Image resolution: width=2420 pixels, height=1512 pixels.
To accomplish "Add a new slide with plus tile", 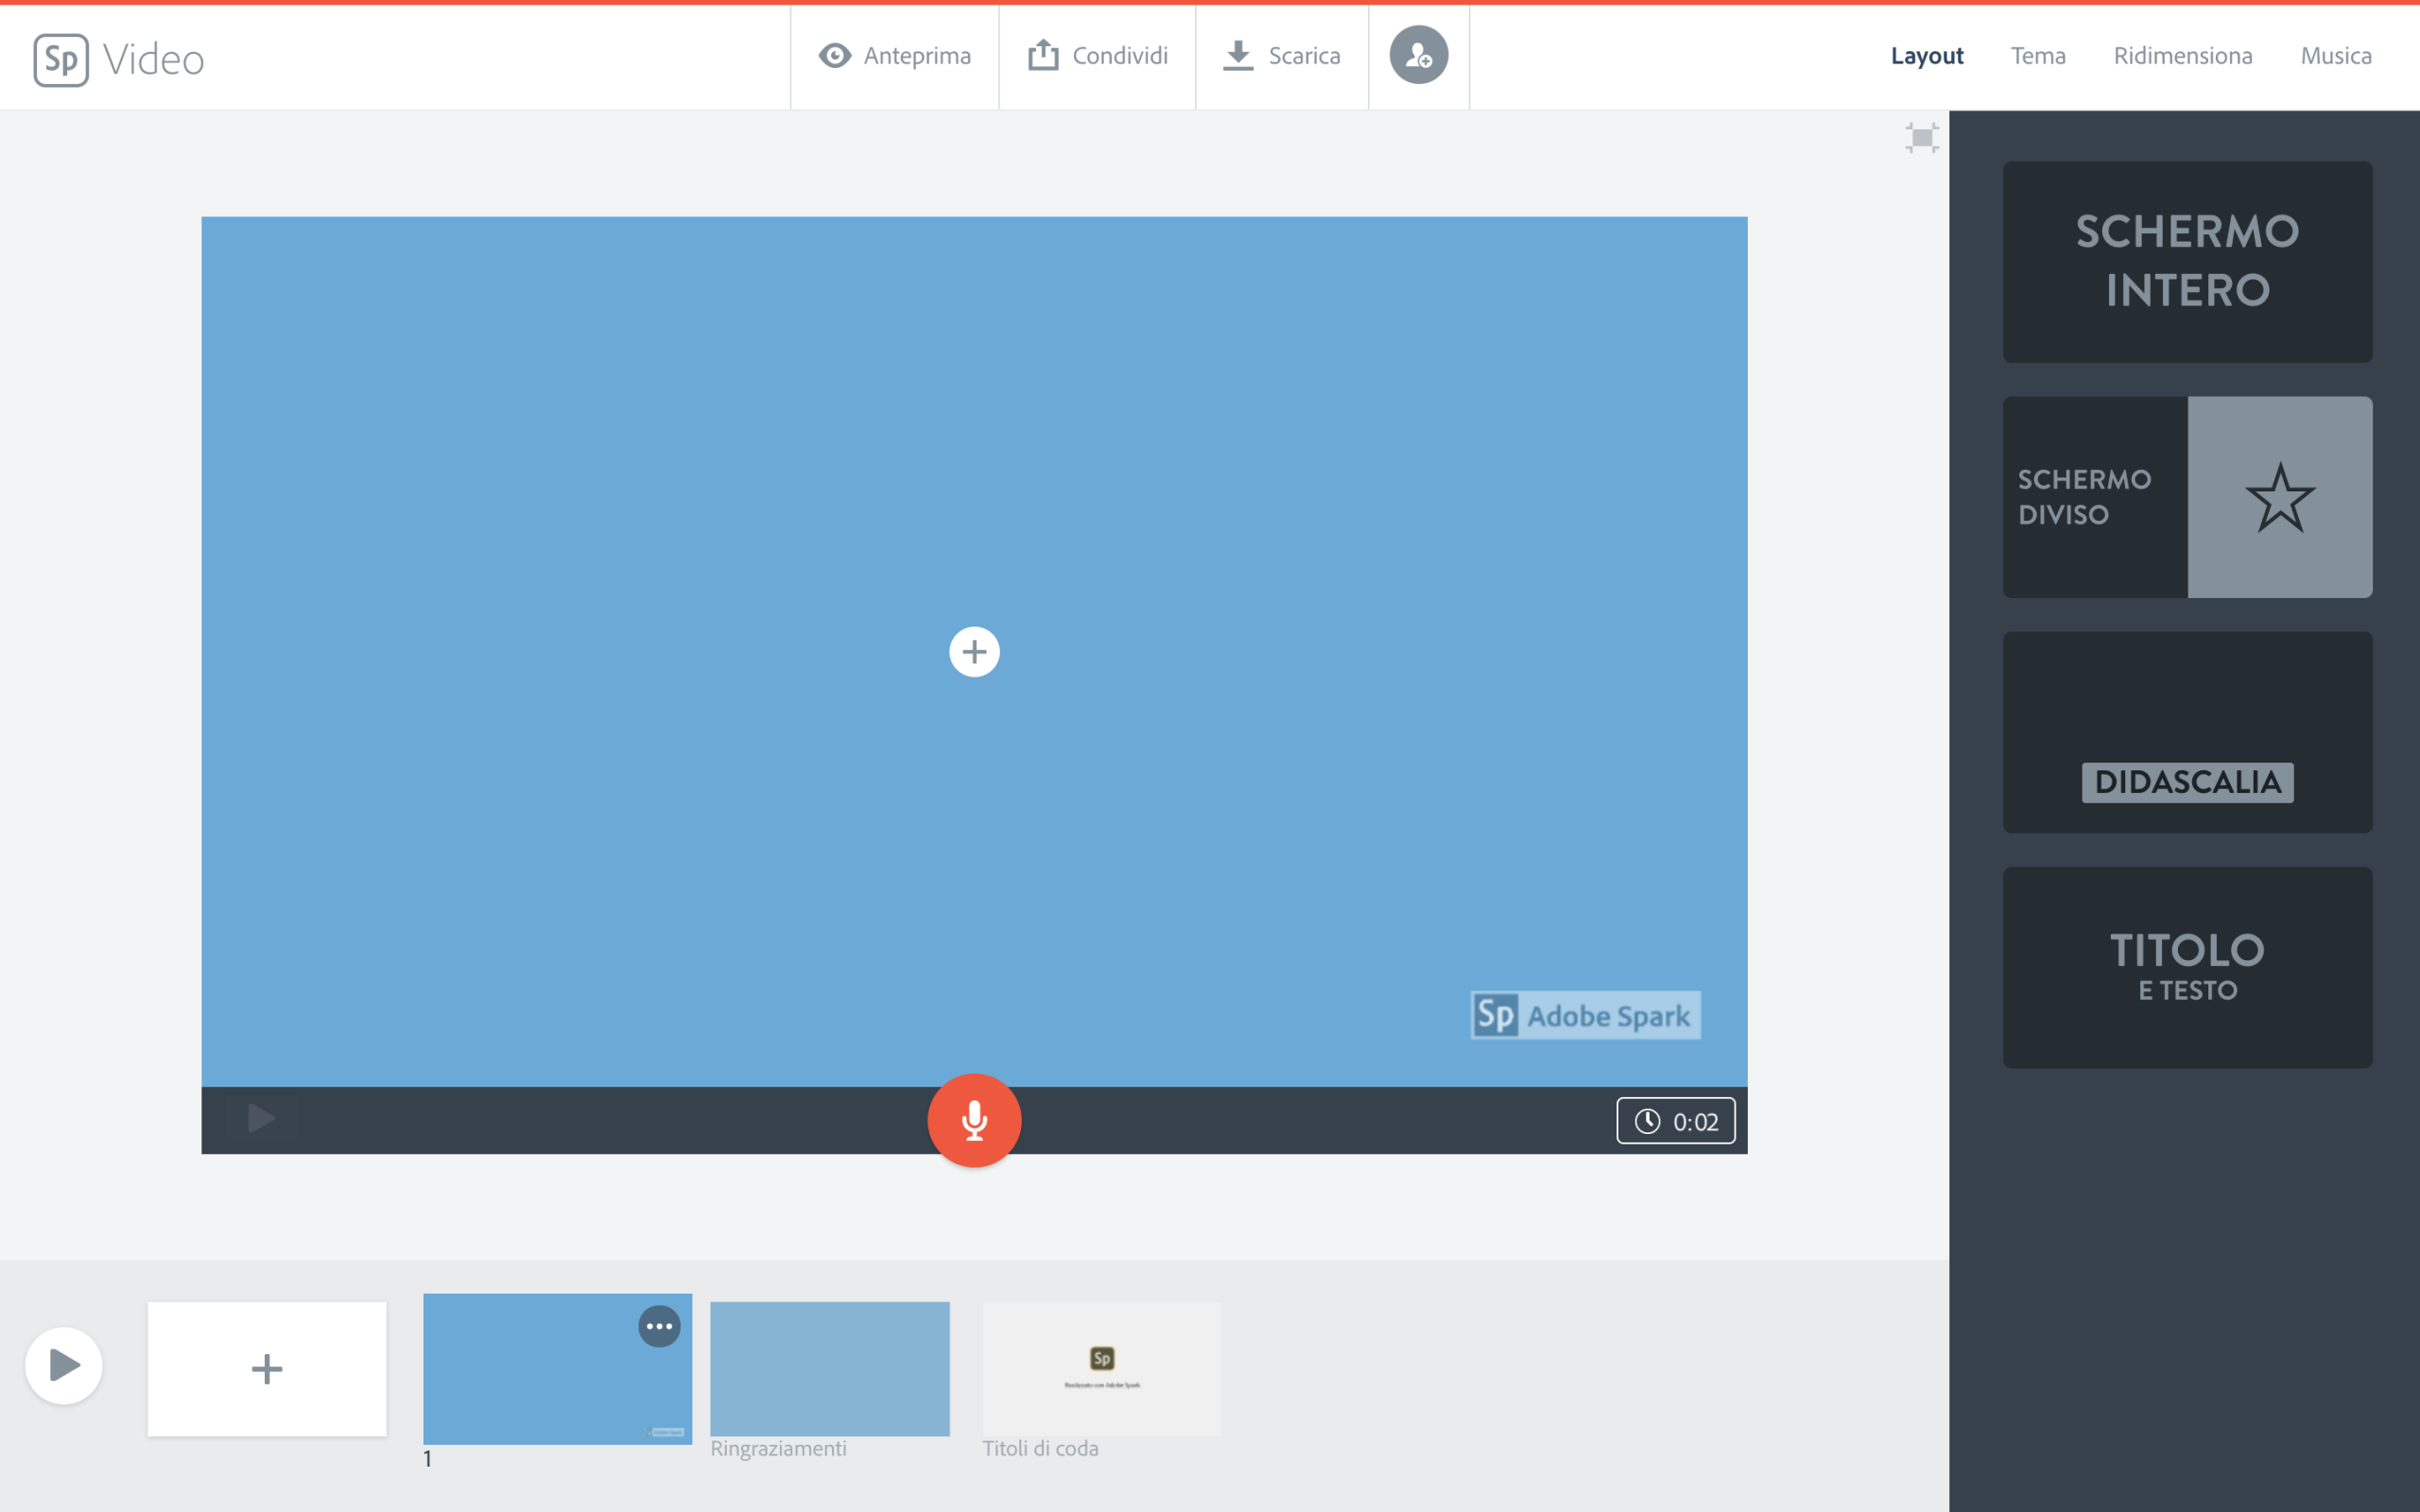I will click(x=267, y=1368).
